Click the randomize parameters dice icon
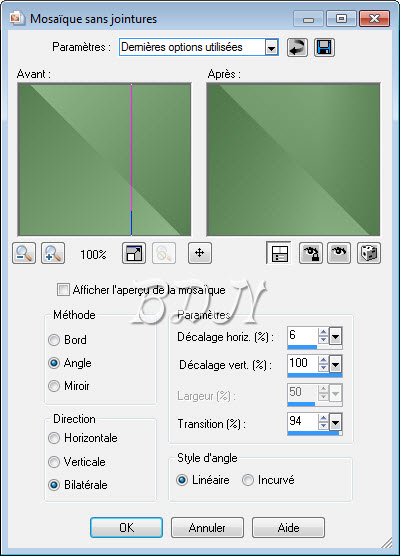The image size is (400, 556). [369, 253]
